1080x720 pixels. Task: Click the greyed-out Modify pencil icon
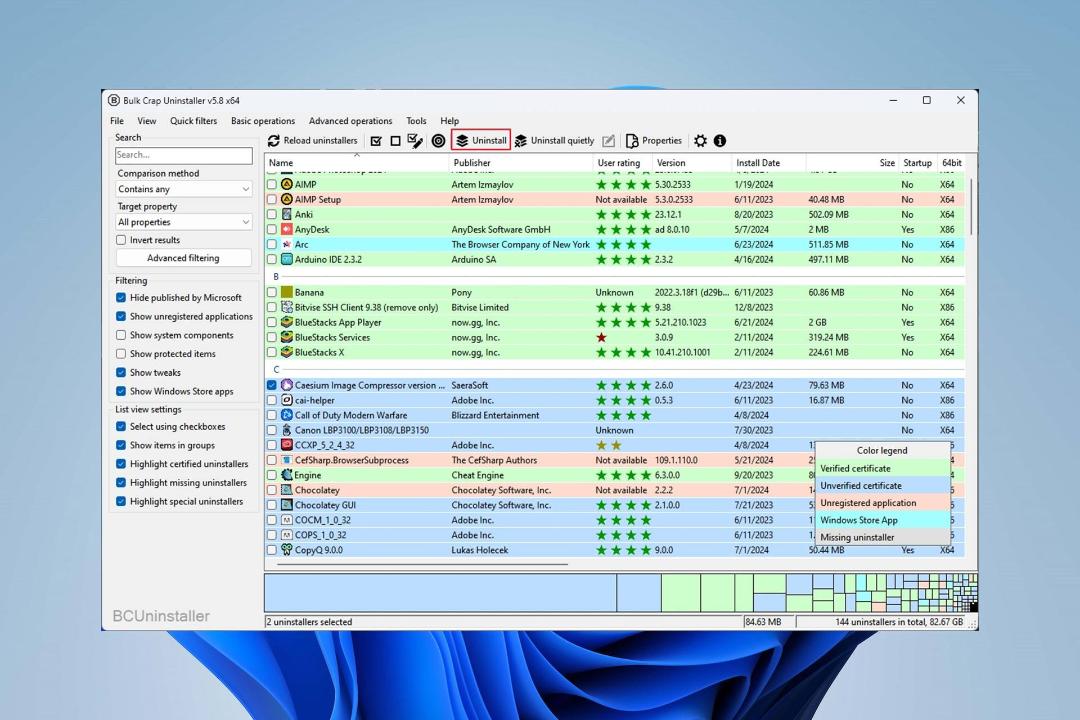click(608, 141)
